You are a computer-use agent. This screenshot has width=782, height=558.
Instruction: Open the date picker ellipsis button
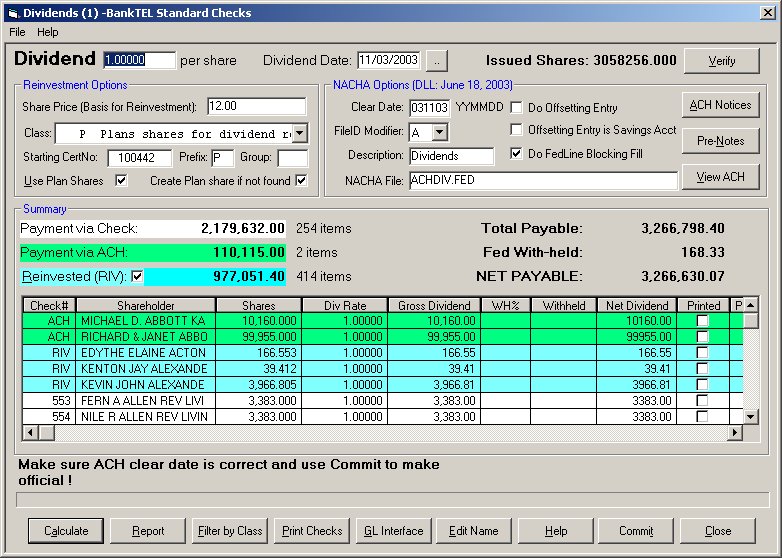coord(439,60)
